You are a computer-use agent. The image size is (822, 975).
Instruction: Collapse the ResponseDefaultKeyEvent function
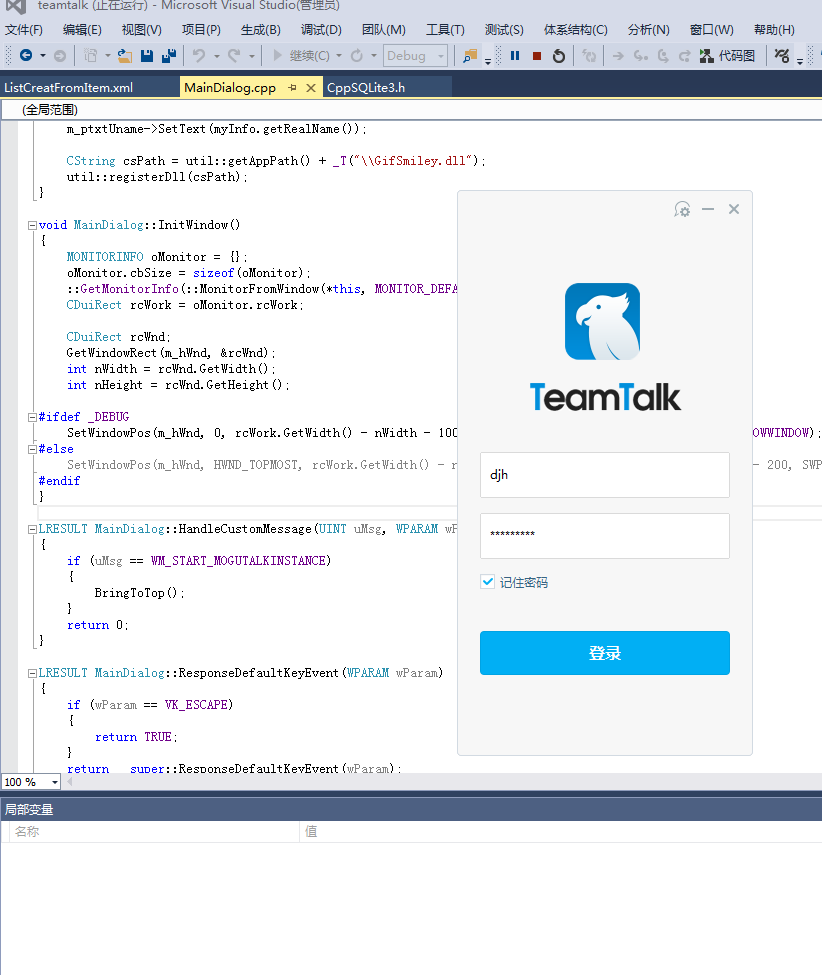click(32, 673)
